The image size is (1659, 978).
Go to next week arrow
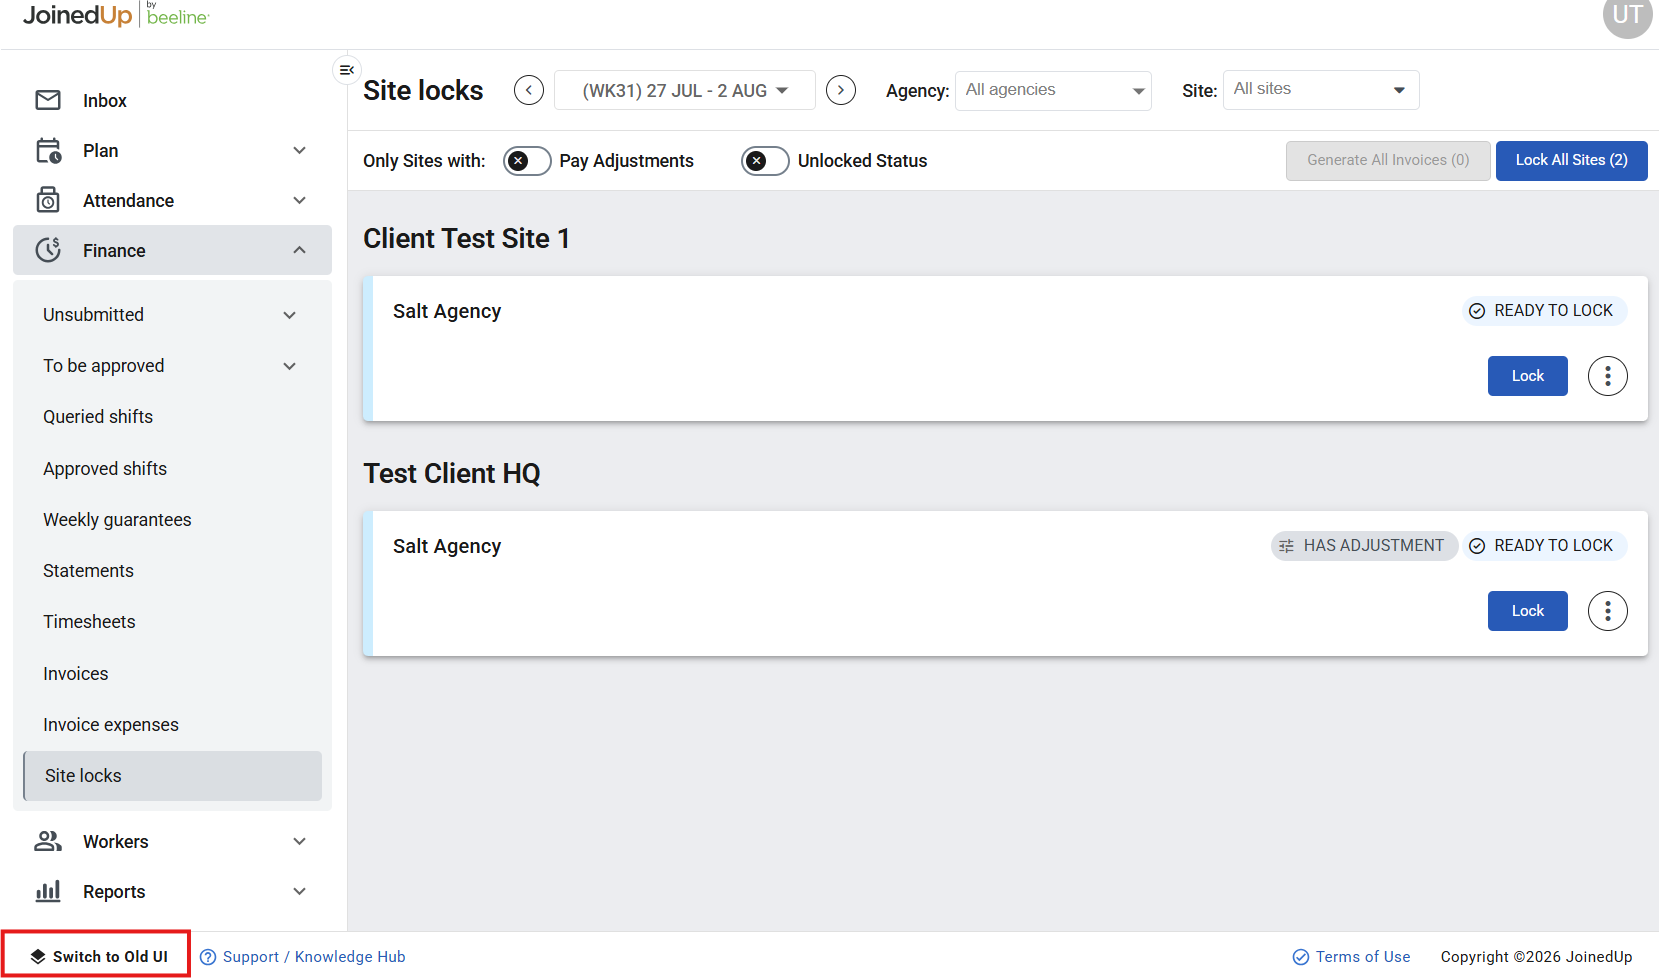click(841, 90)
